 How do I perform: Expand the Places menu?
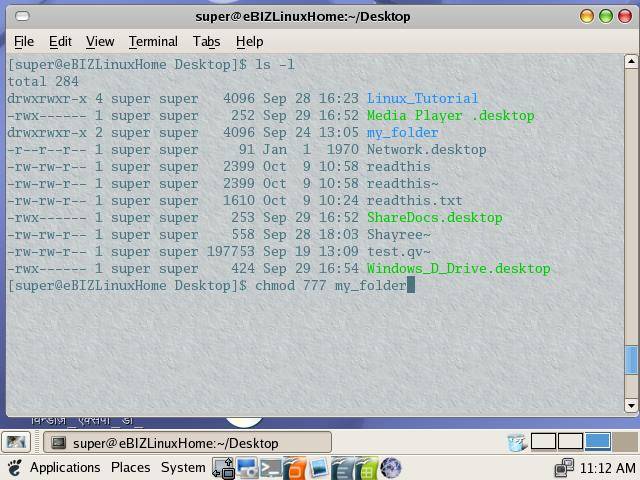[x=130, y=468]
